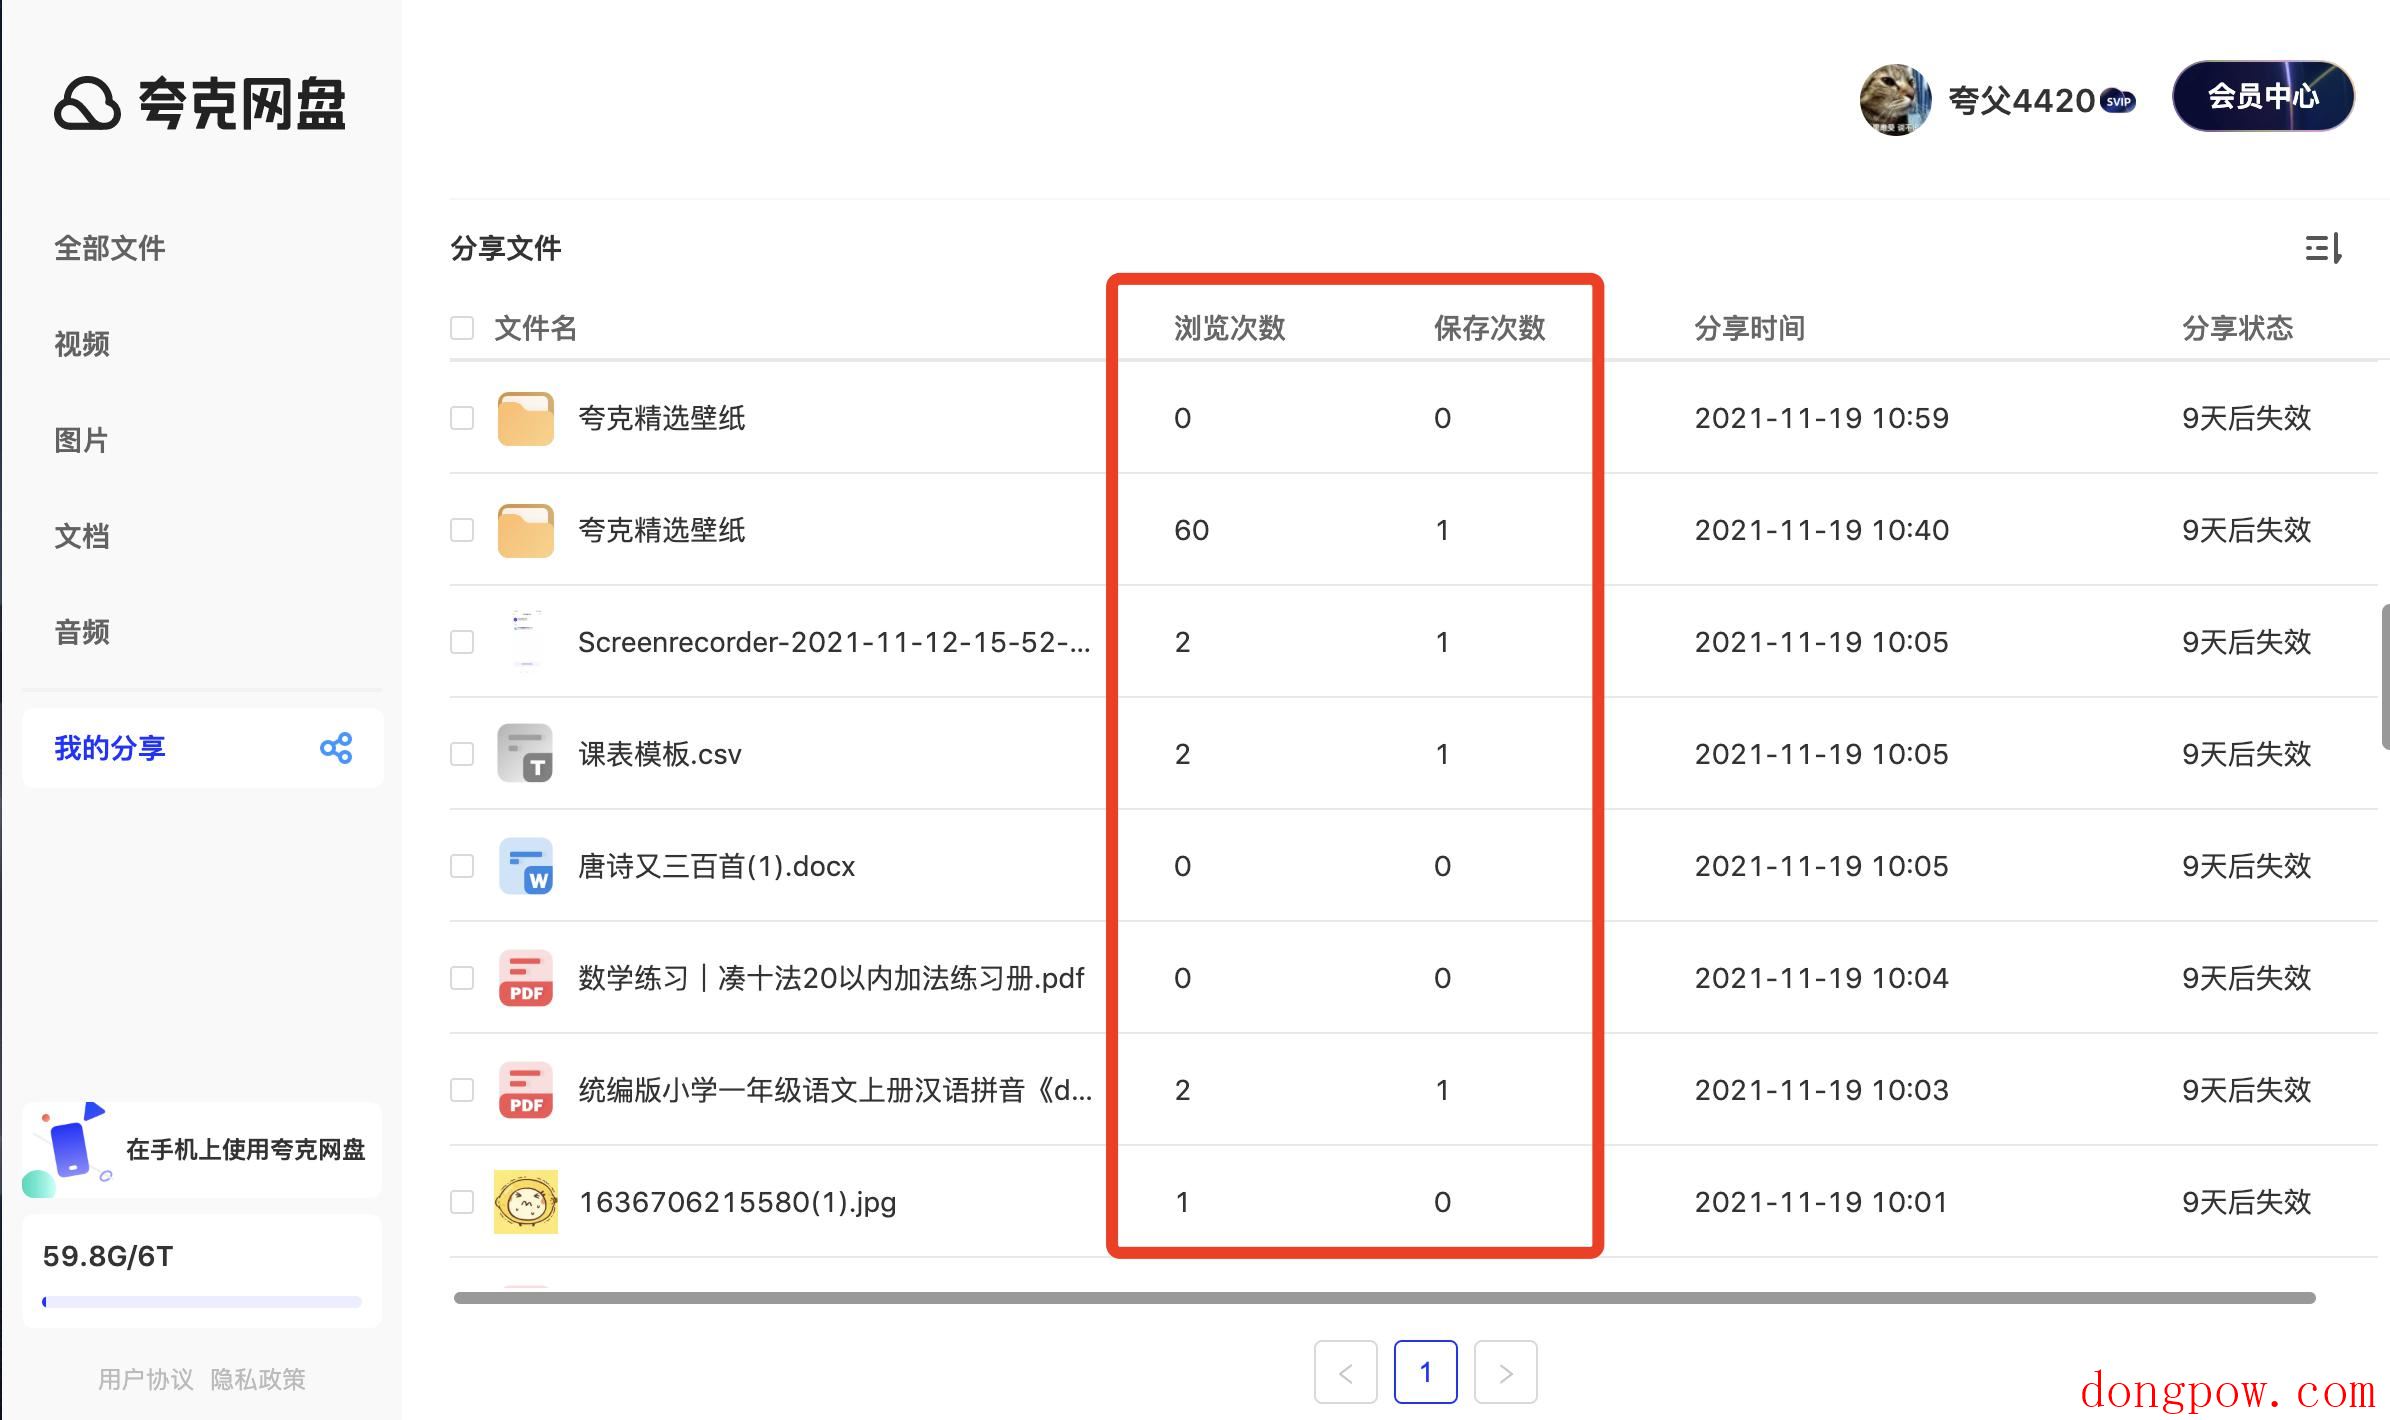Click 9天后失效 status of 10:59 row

click(2247, 418)
